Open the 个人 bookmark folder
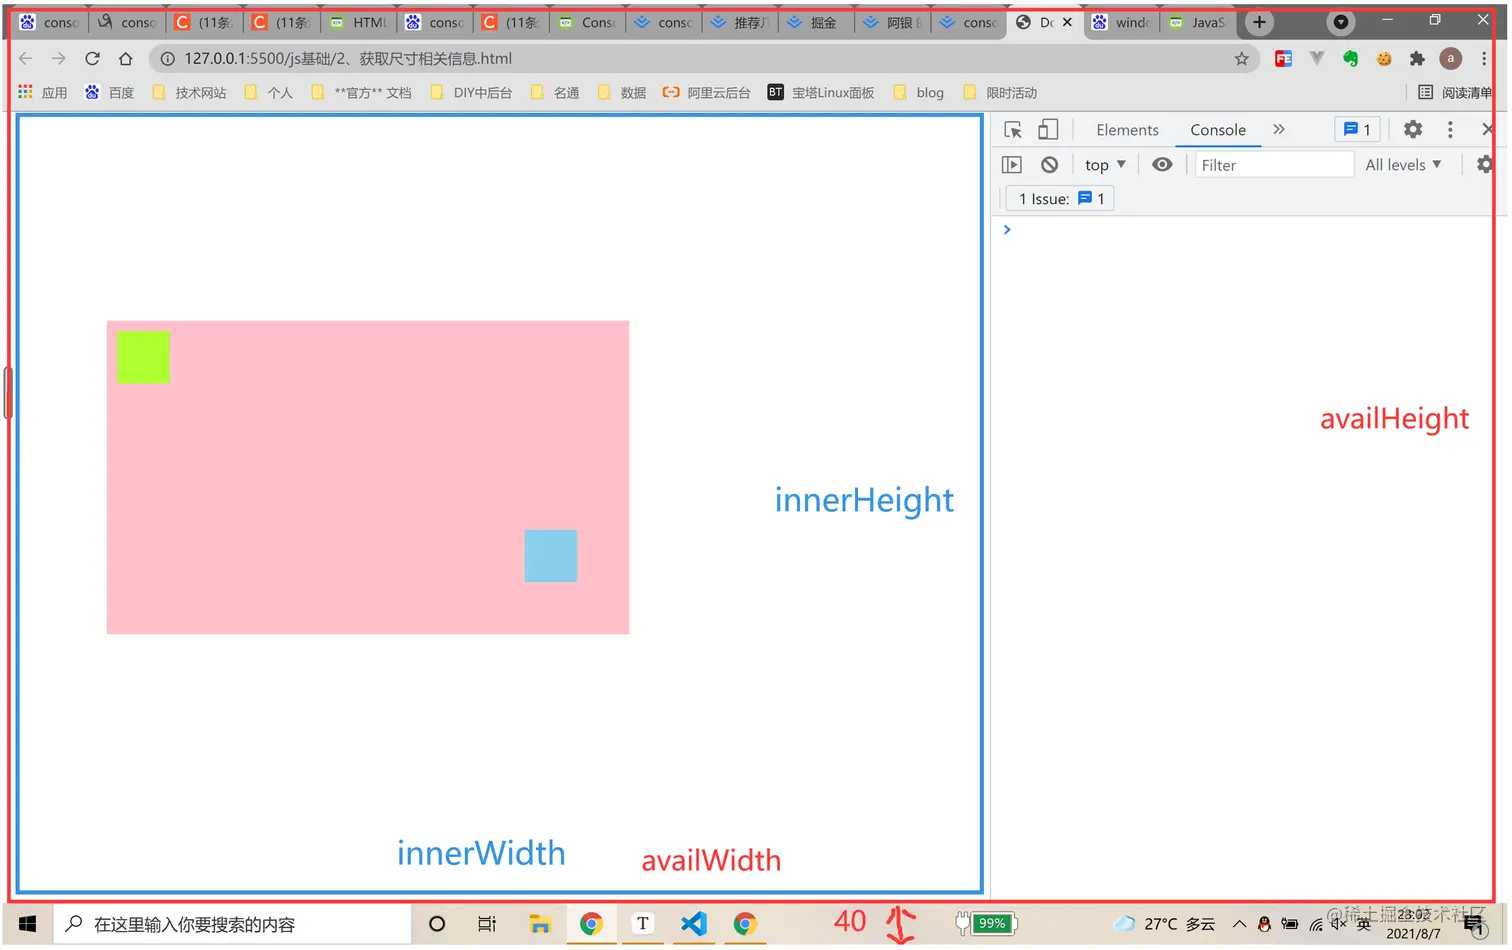 coord(268,93)
